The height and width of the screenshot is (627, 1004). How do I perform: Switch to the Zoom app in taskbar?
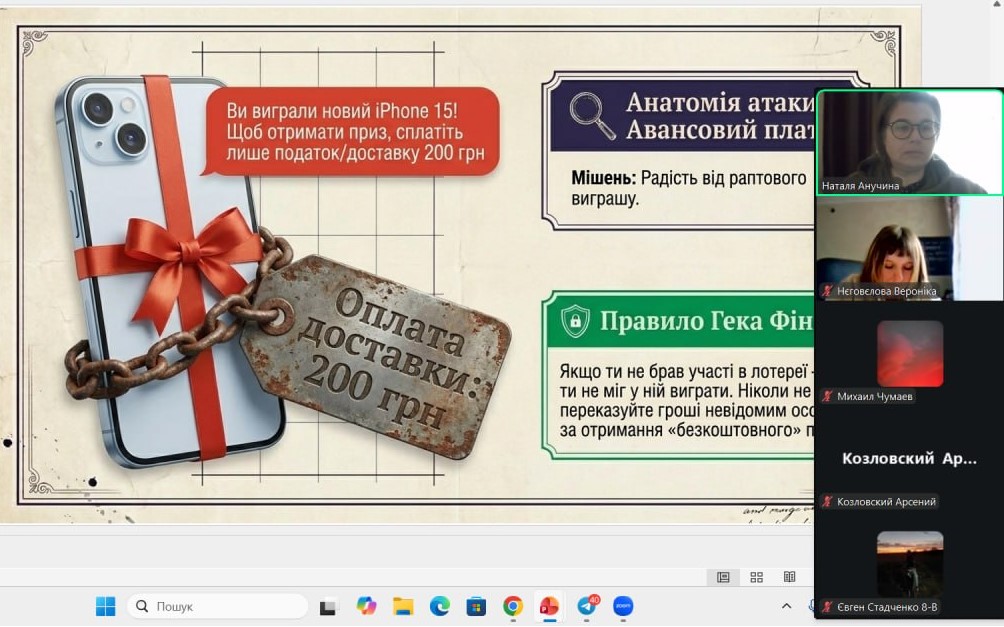(x=623, y=606)
